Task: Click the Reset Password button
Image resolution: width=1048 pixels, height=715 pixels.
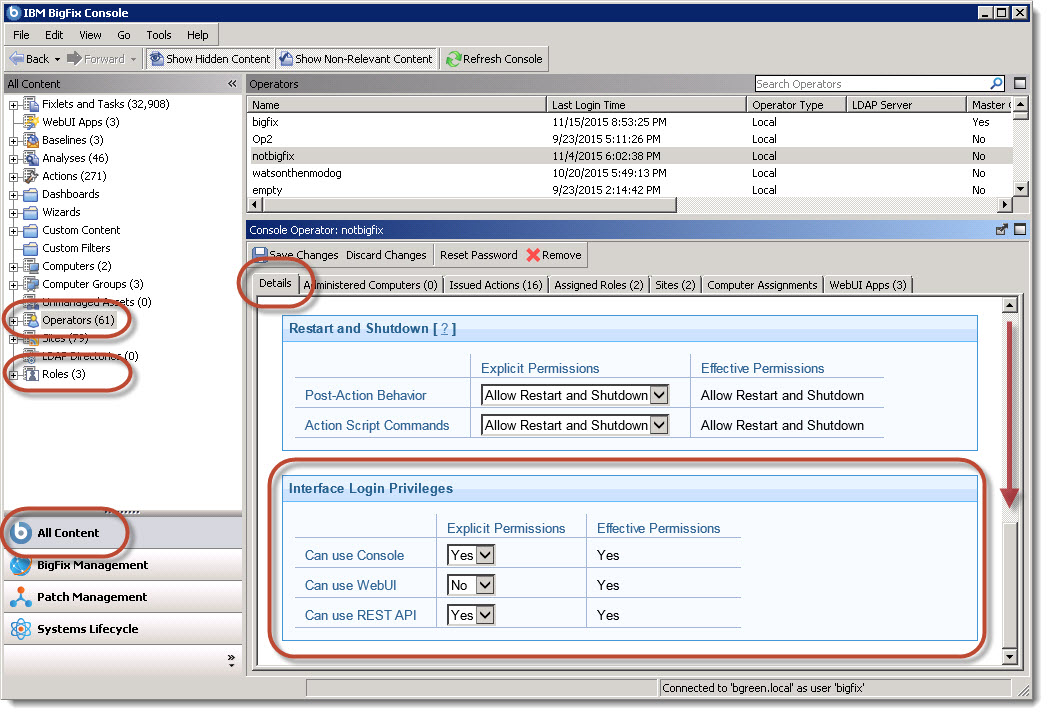Action: click(478, 255)
